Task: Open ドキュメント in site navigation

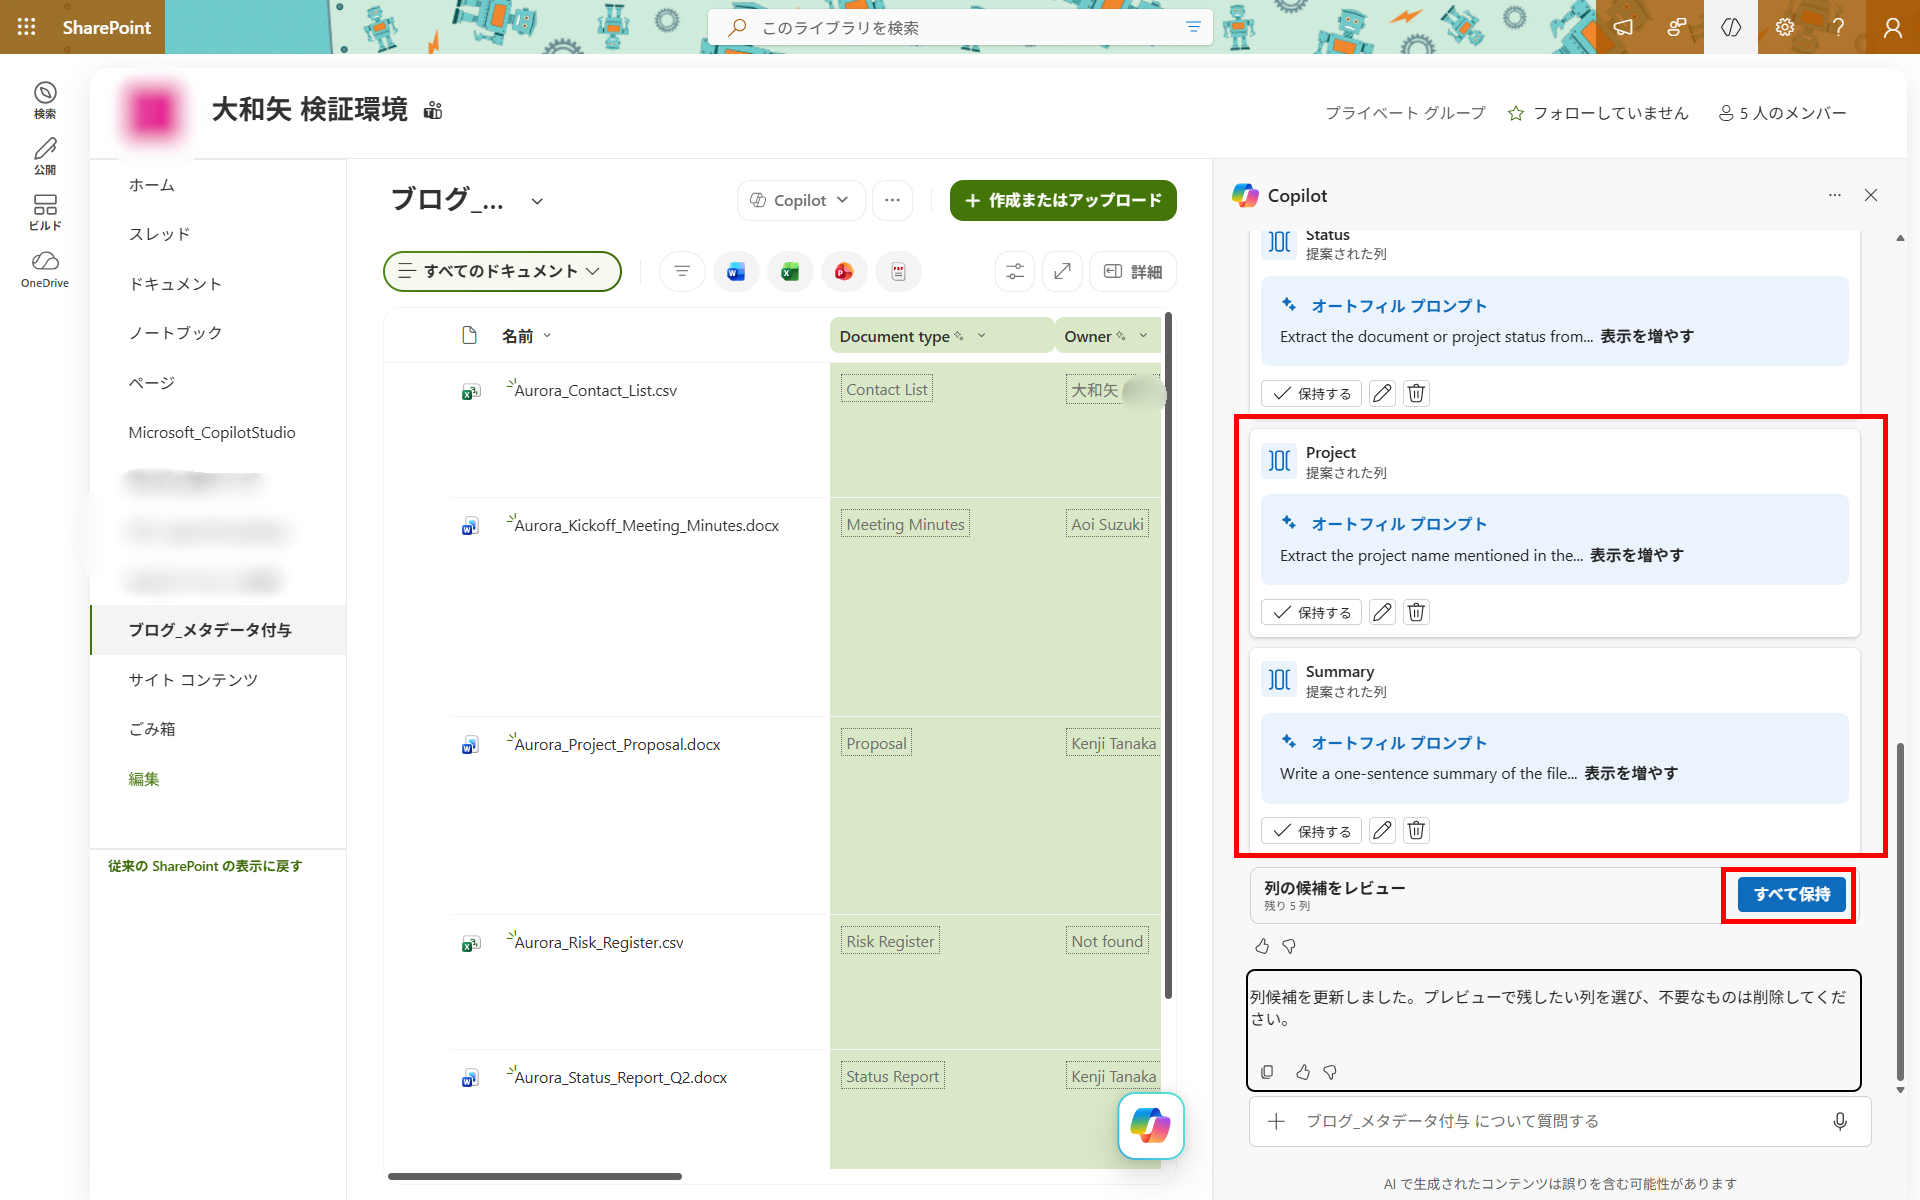Action: [x=175, y=284]
